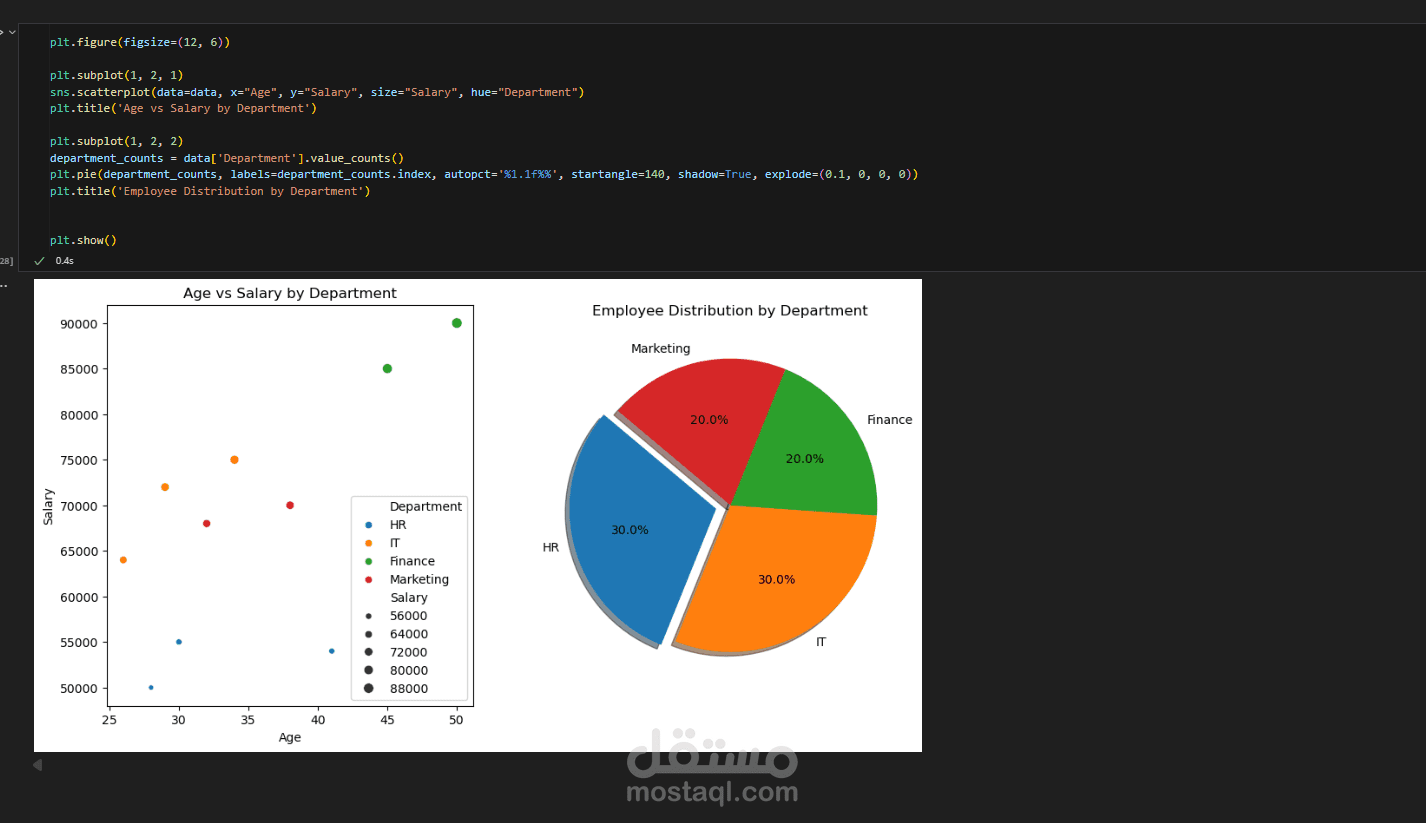This screenshot has height=823, width=1426.
Task: Click the 0.4s execution time label
Action: 64,260
